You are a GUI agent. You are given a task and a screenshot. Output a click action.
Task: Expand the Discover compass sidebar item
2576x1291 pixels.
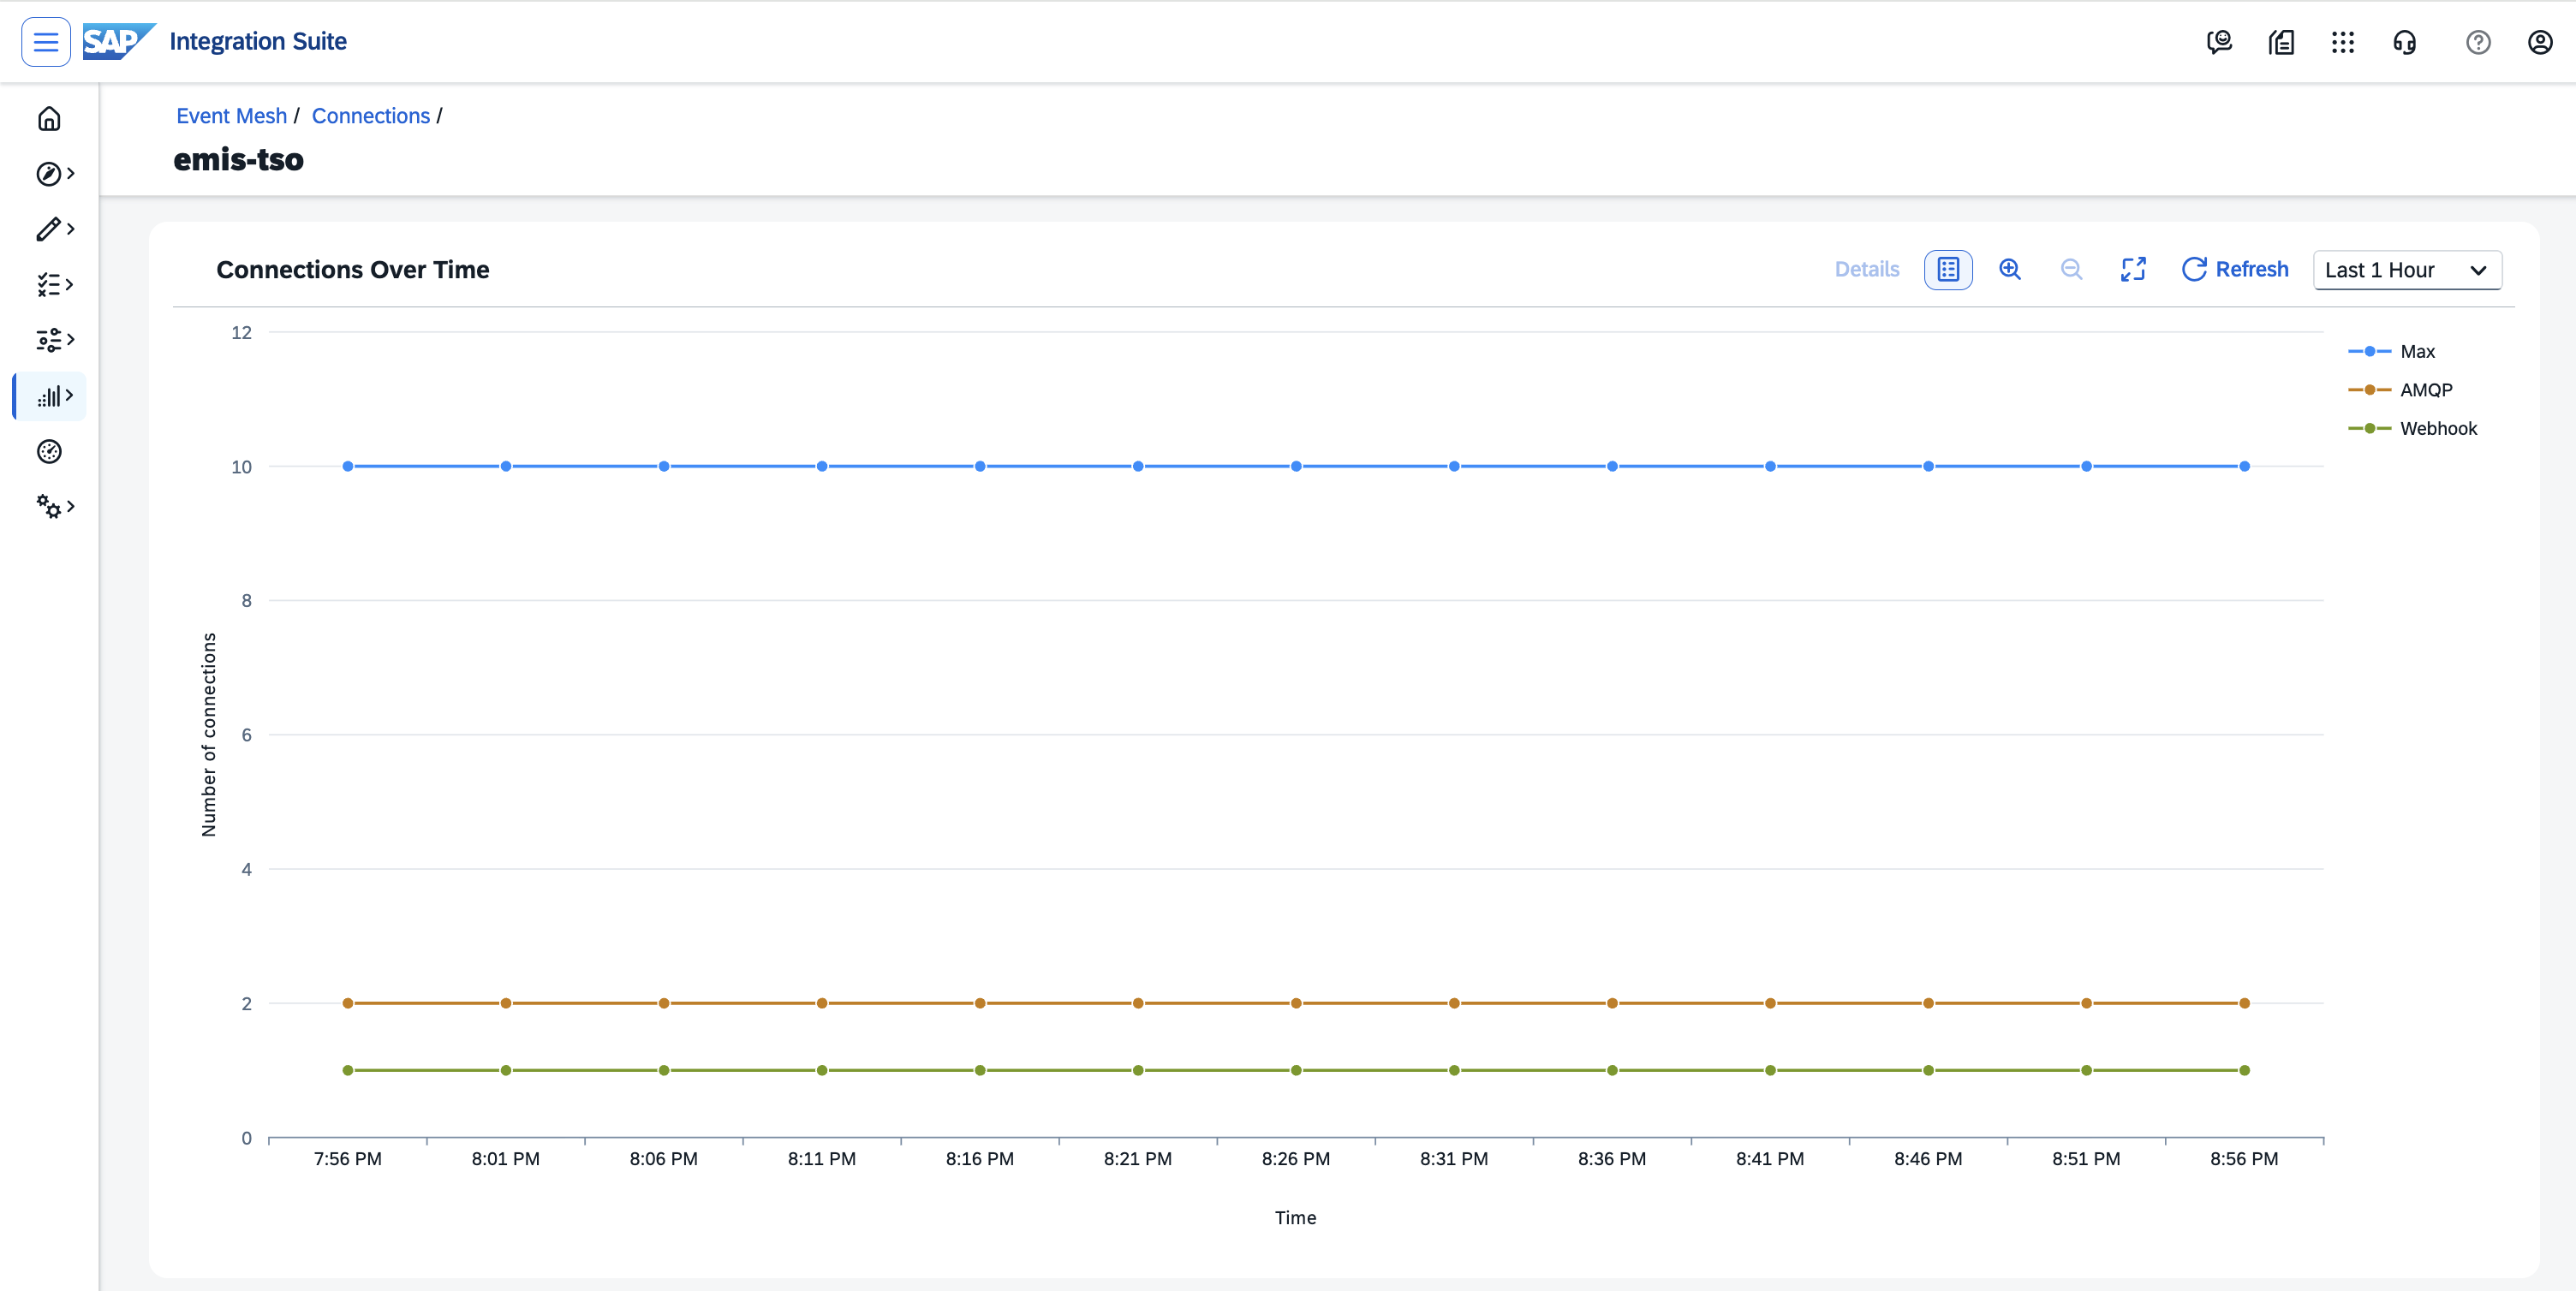coord(54,174)
